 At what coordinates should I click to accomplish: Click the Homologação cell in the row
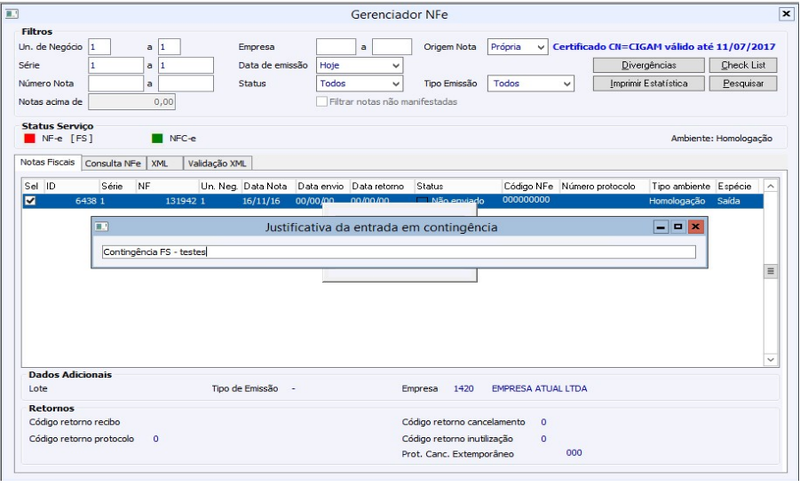pyautogui.click(x=677, y=201)
